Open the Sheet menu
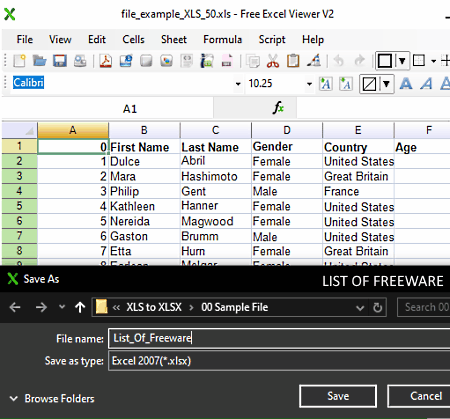This screenshot has height=419, width=450. 174,39
